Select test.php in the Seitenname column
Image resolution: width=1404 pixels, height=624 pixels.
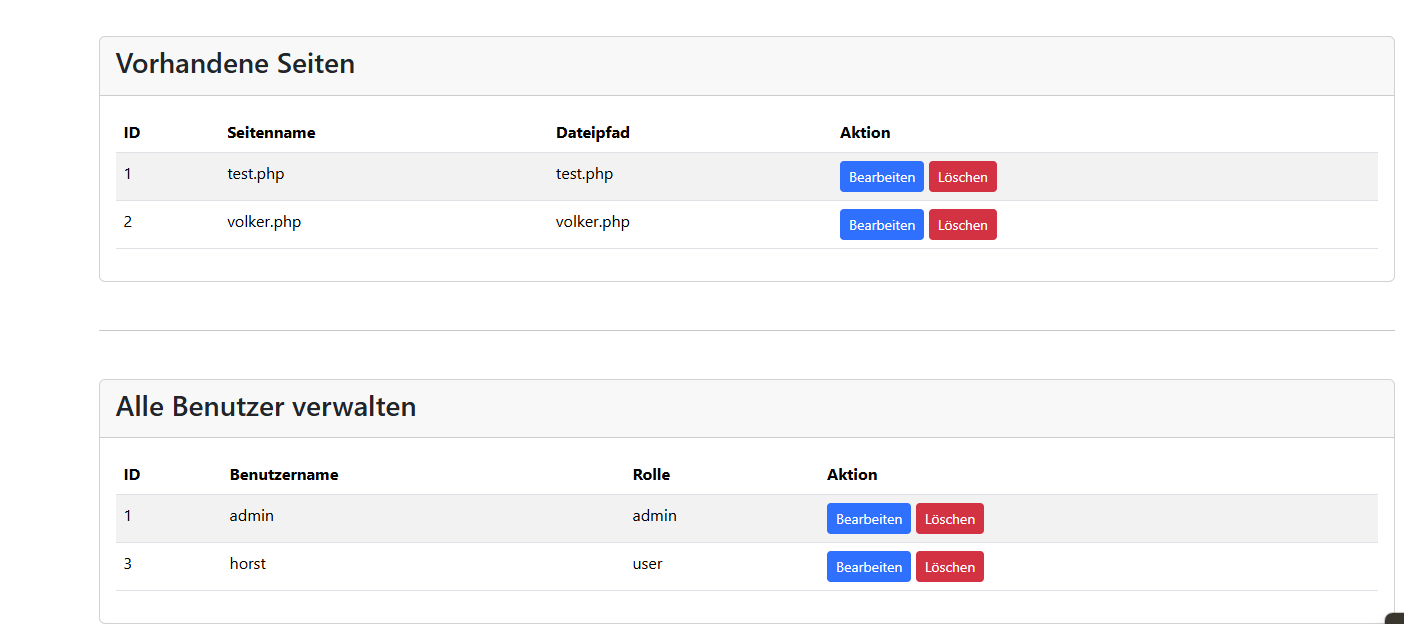255,174
